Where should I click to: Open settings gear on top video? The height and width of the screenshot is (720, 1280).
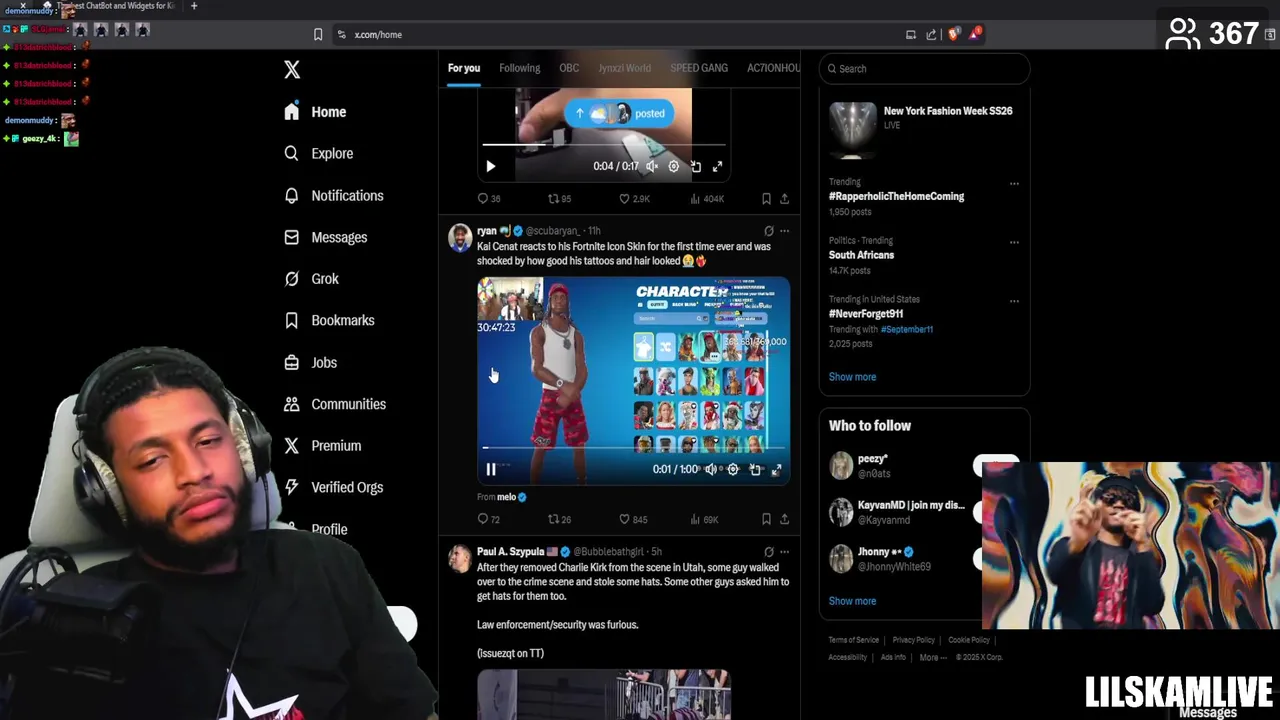(x=674, y=166)
